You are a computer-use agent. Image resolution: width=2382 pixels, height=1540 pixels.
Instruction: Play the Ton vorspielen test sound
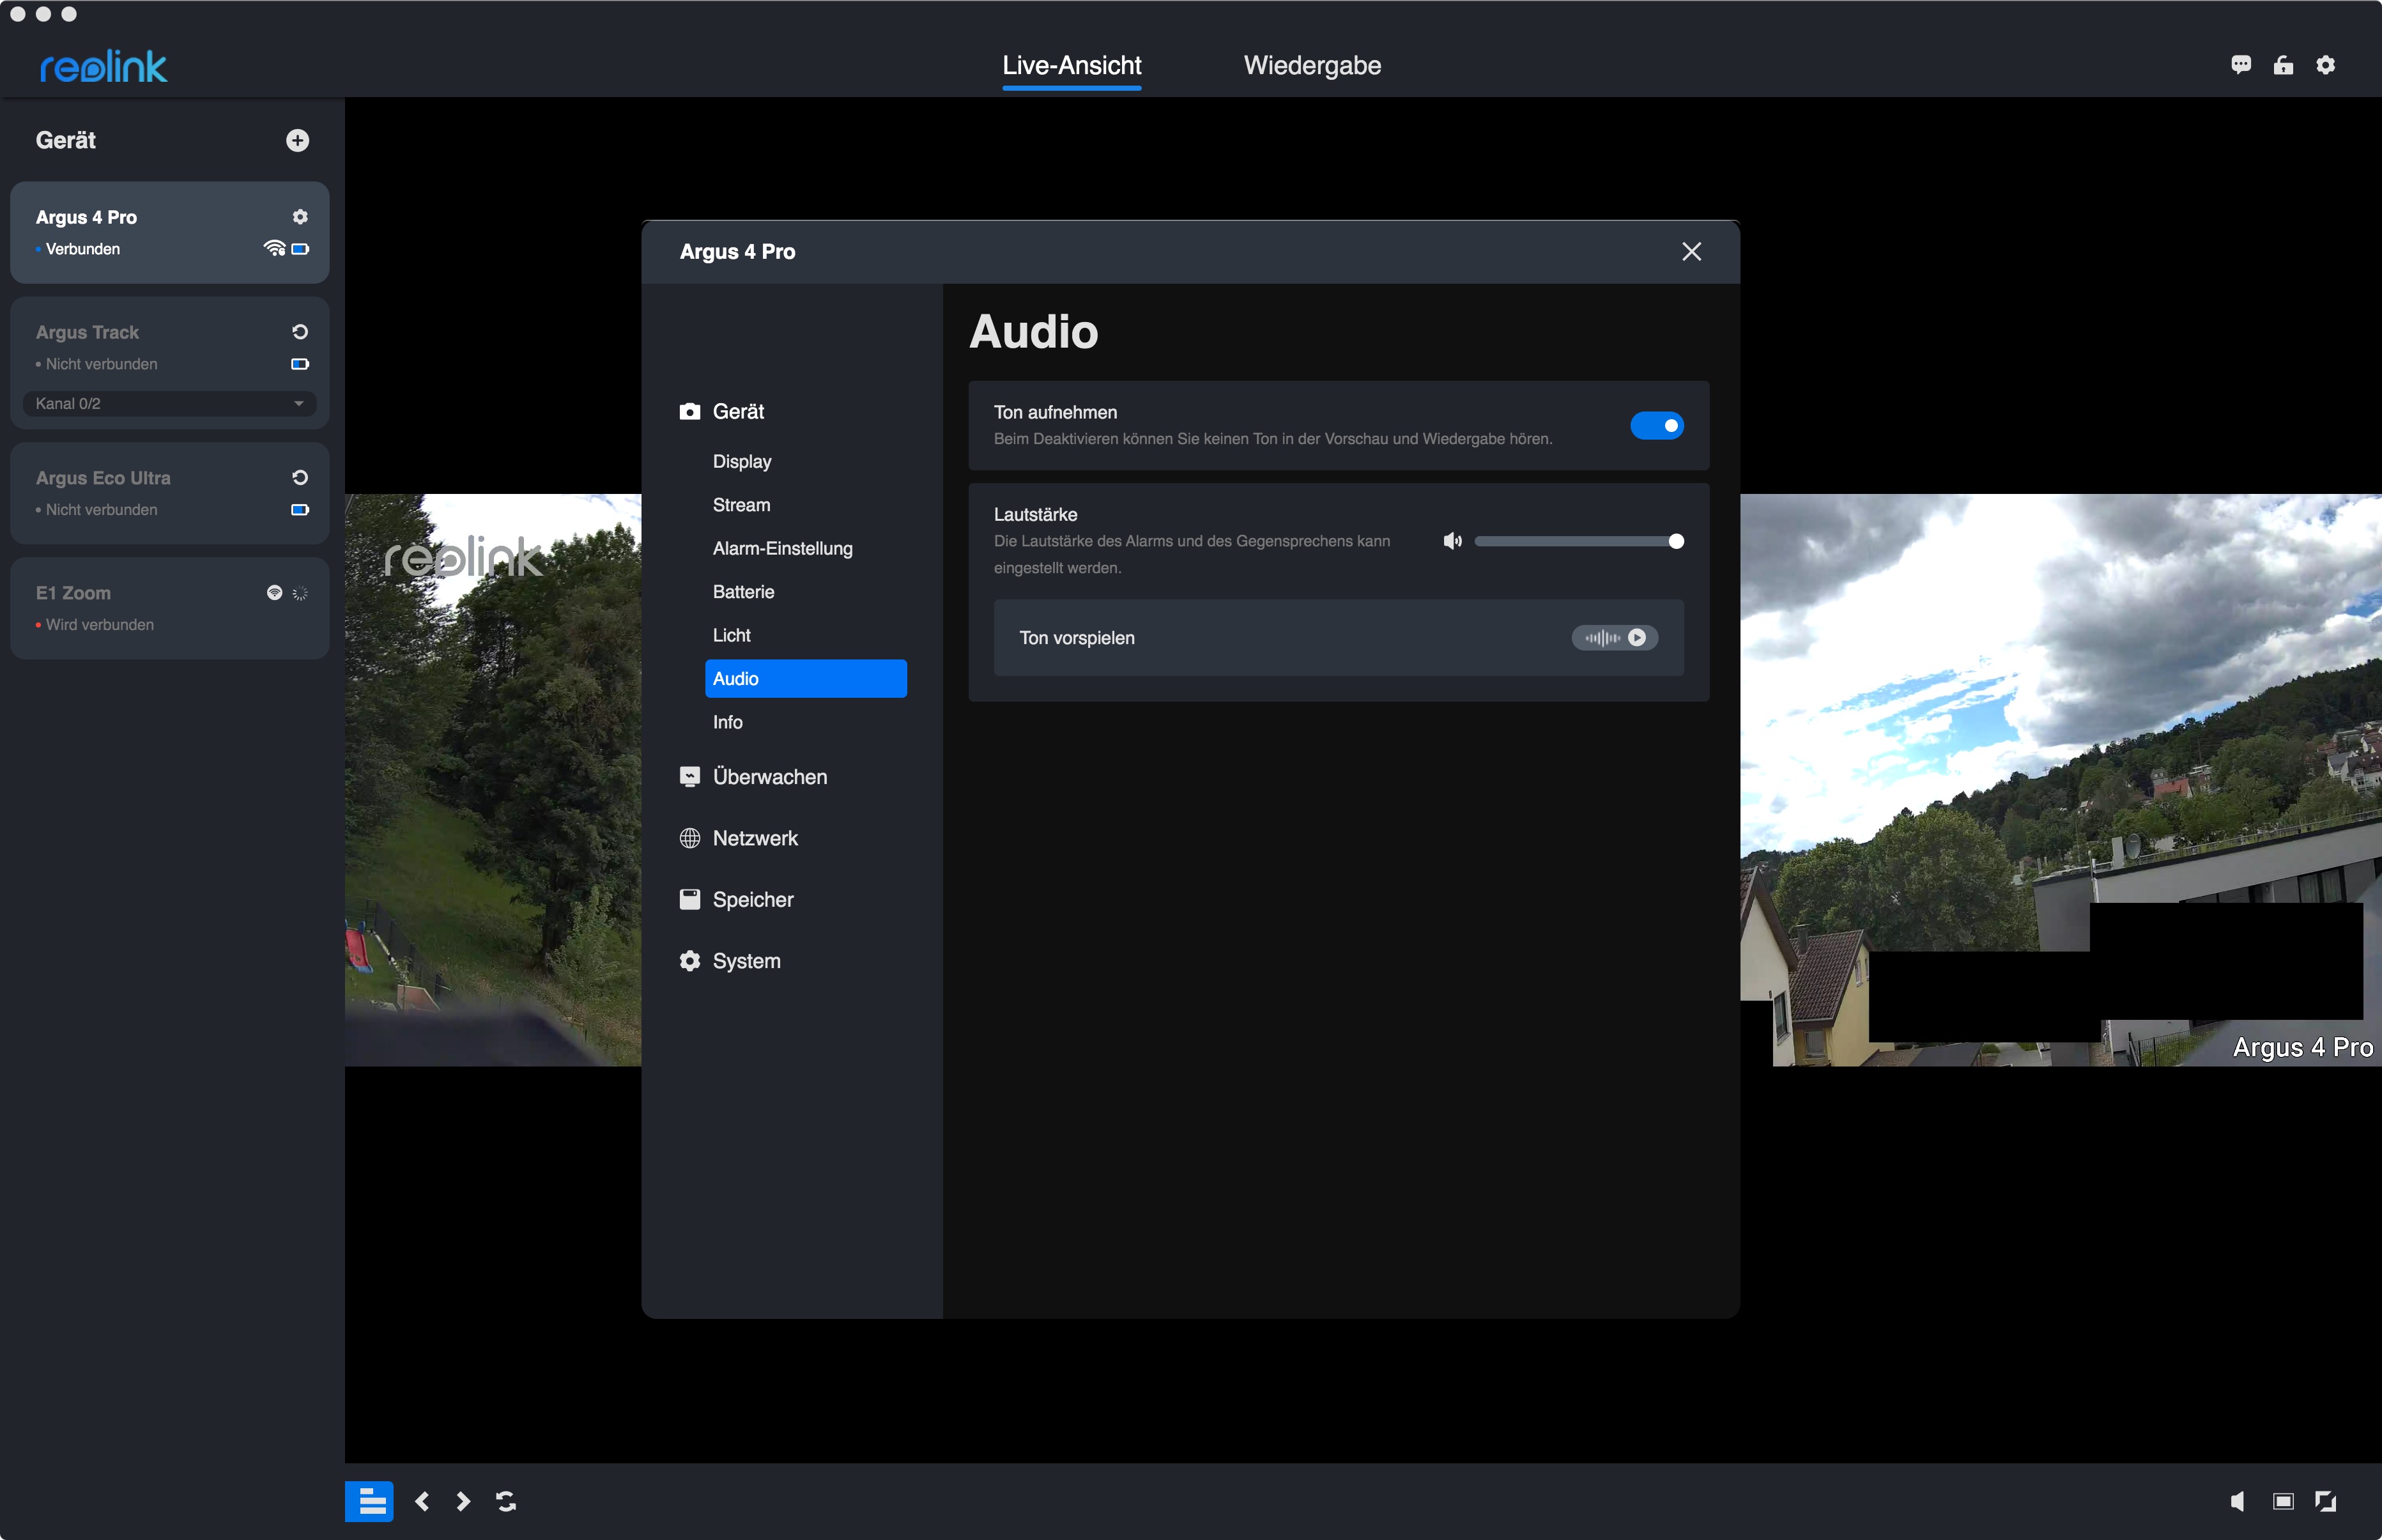[x=1636, y=638]
